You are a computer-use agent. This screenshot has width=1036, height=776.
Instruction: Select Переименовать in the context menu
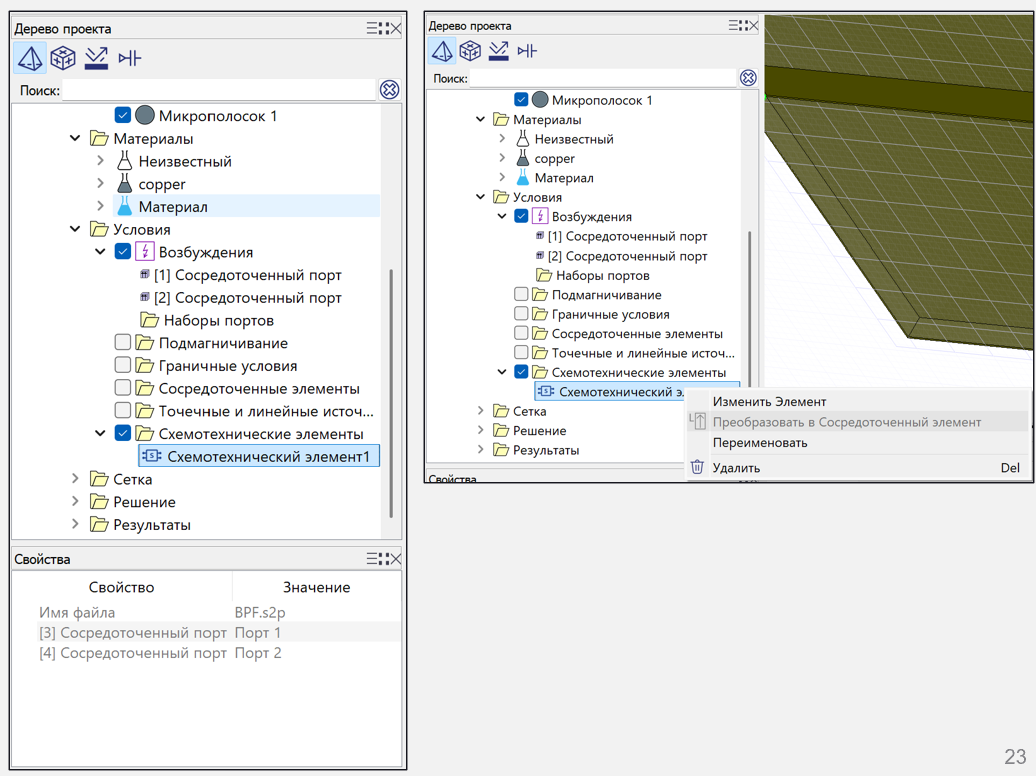(x=759, y=442)
